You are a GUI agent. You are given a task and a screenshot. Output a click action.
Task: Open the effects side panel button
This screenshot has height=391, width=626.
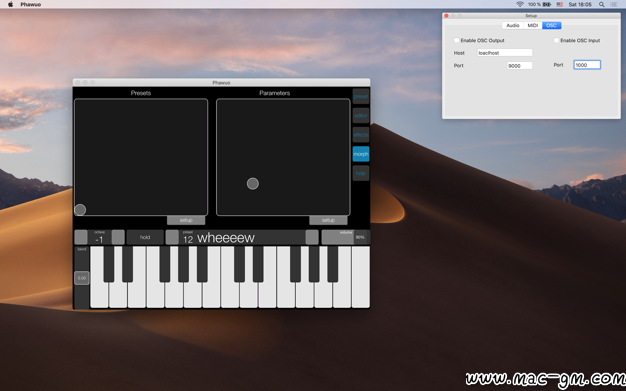tap(361, 135)
